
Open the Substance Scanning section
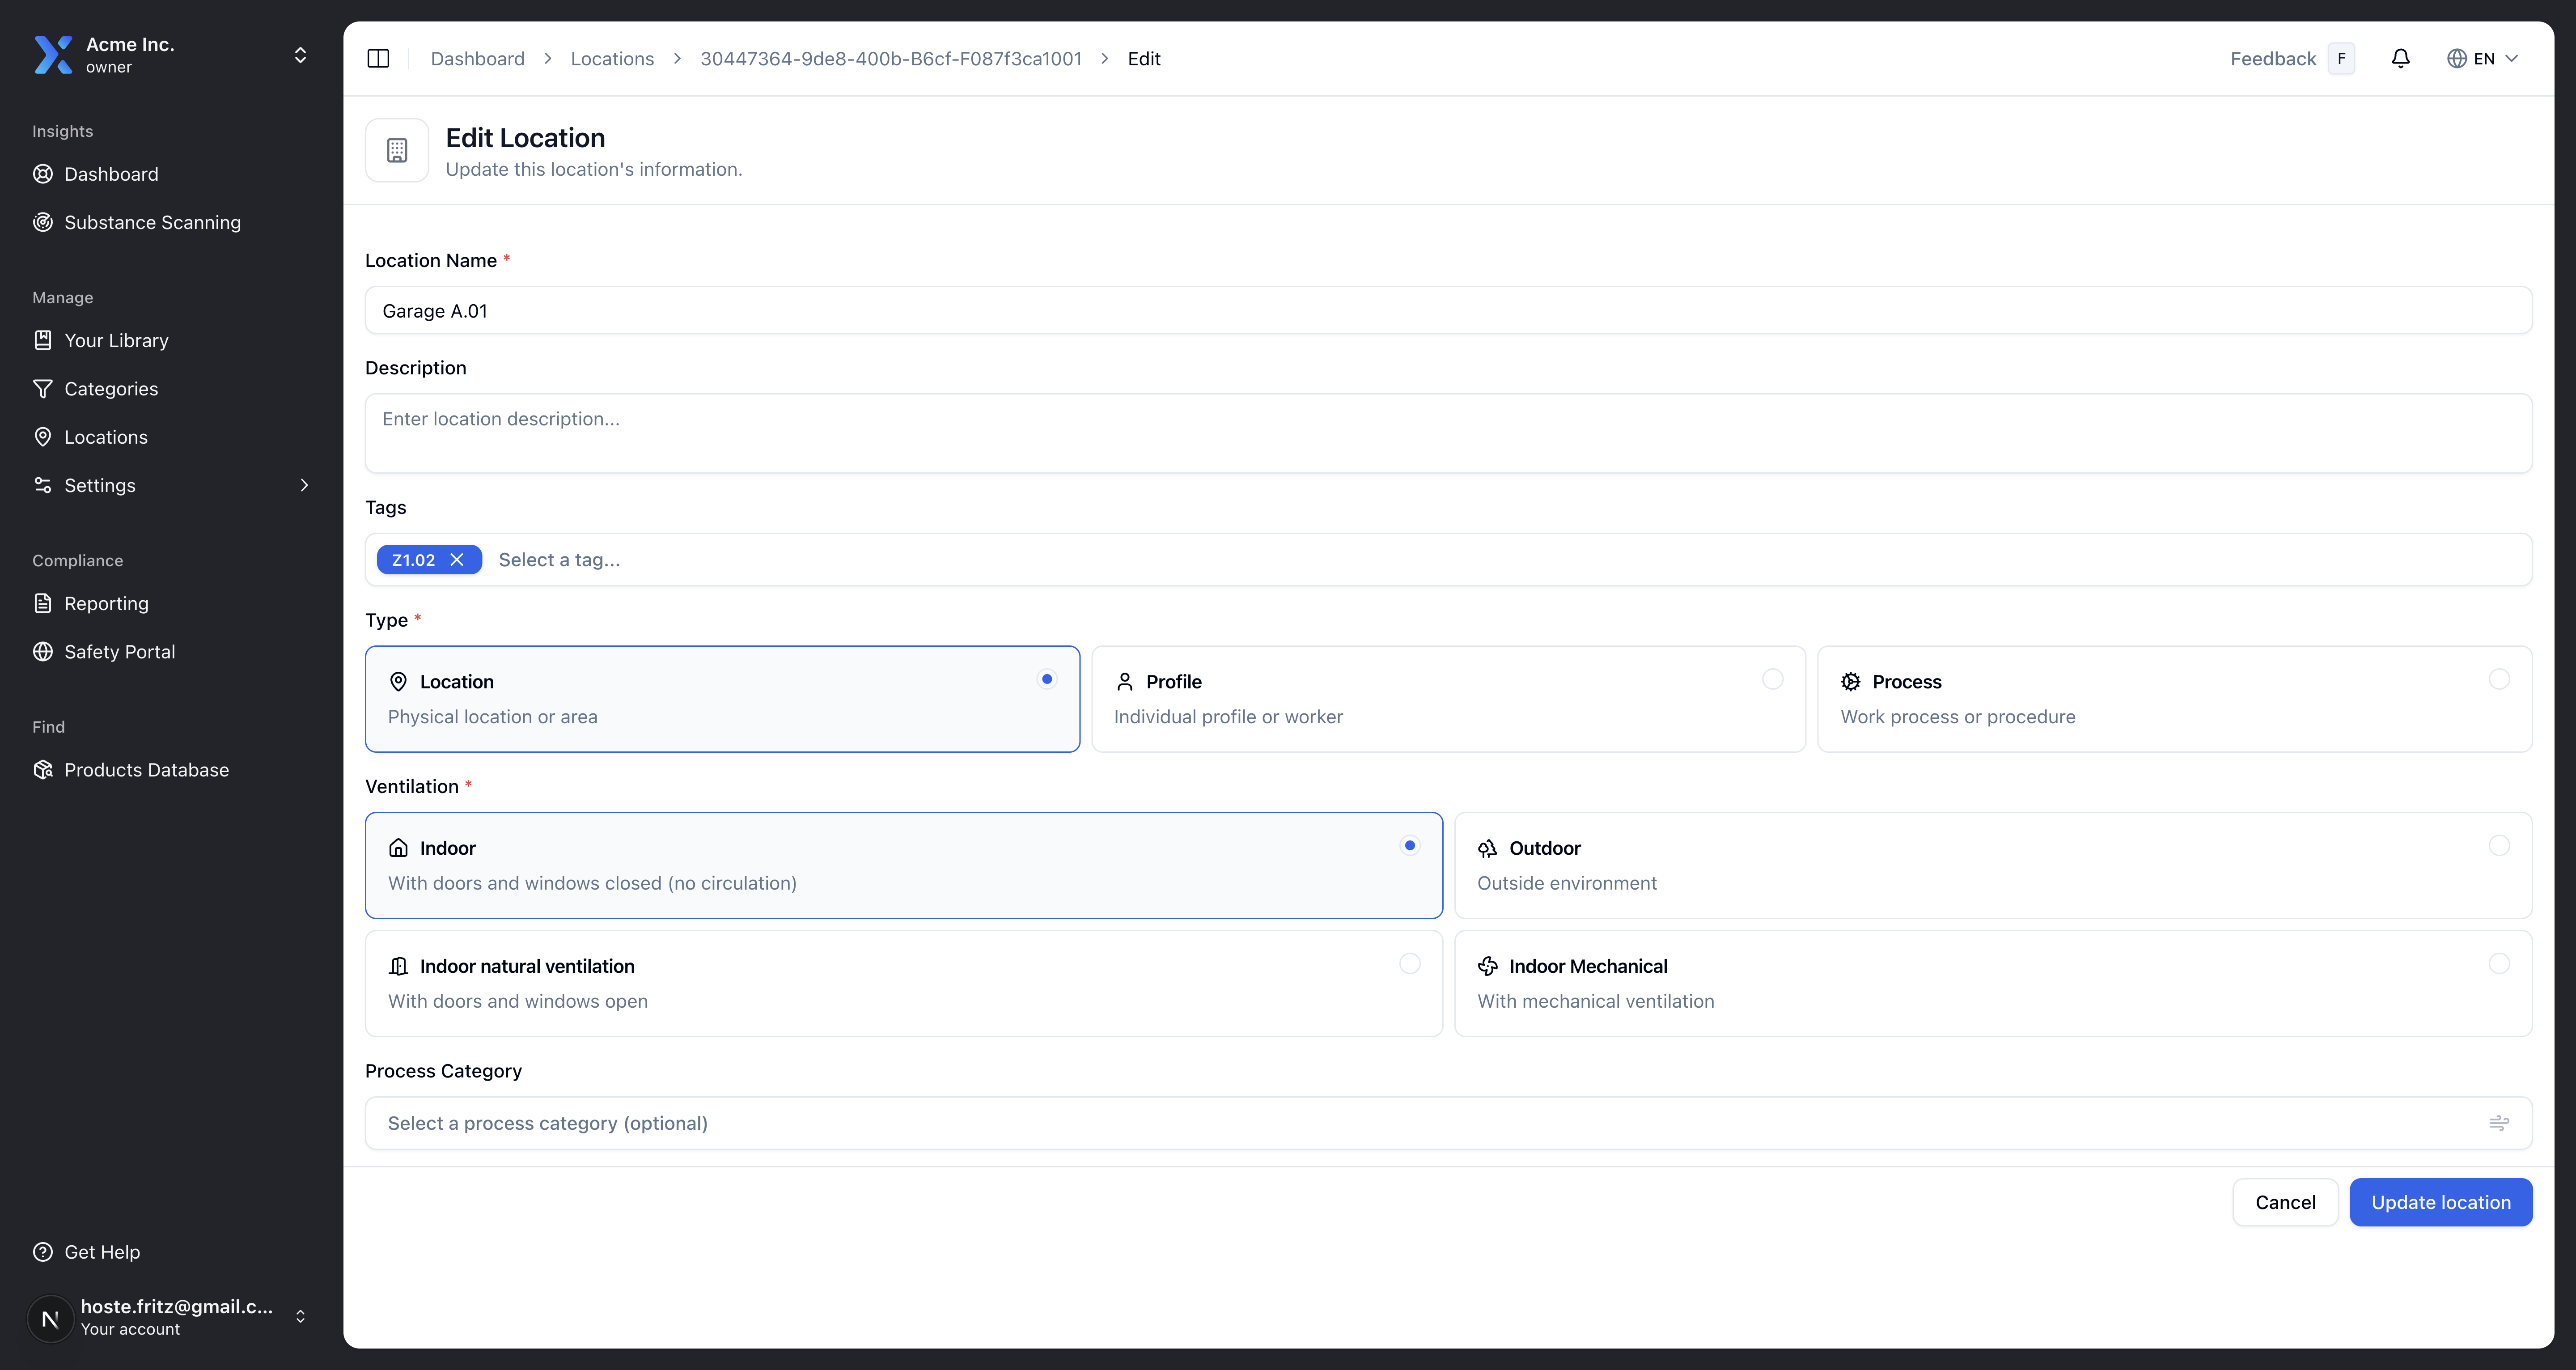pos(152,222)
